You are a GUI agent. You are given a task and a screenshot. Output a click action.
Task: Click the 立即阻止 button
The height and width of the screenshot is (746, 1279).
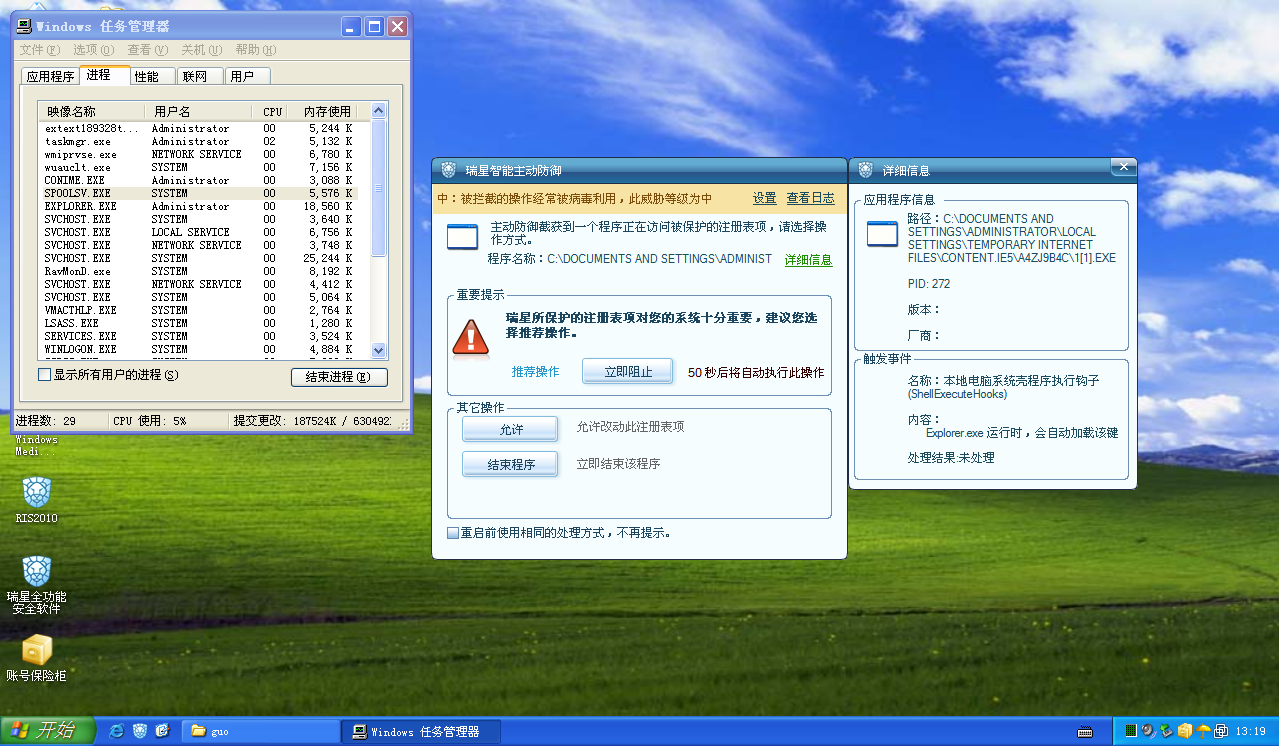pyautogui.click(x=628, y=372)
